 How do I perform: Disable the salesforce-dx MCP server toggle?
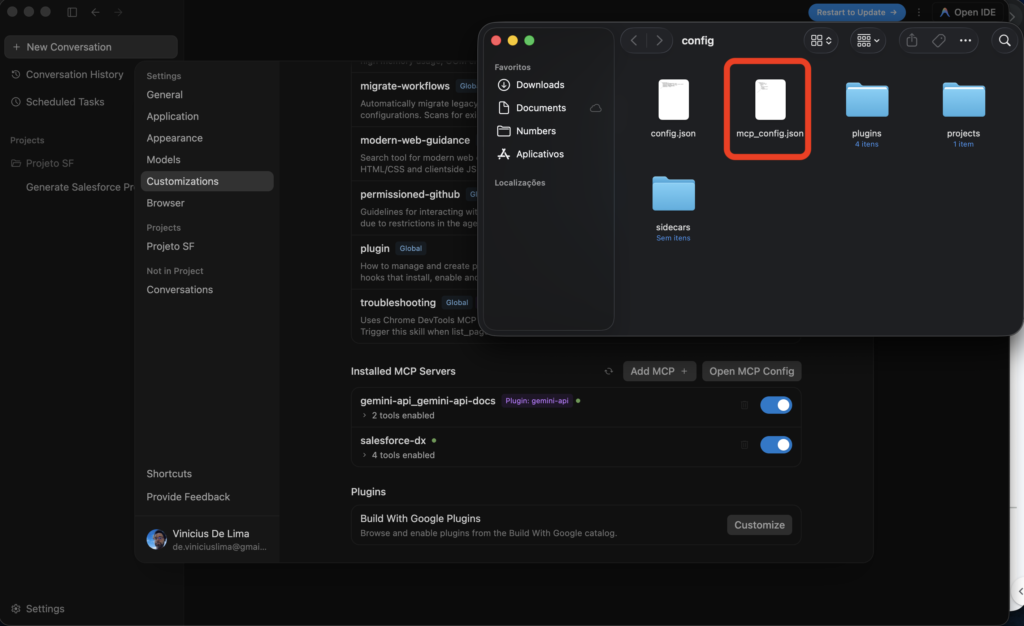pyautogui.click(x=776, y=445)
